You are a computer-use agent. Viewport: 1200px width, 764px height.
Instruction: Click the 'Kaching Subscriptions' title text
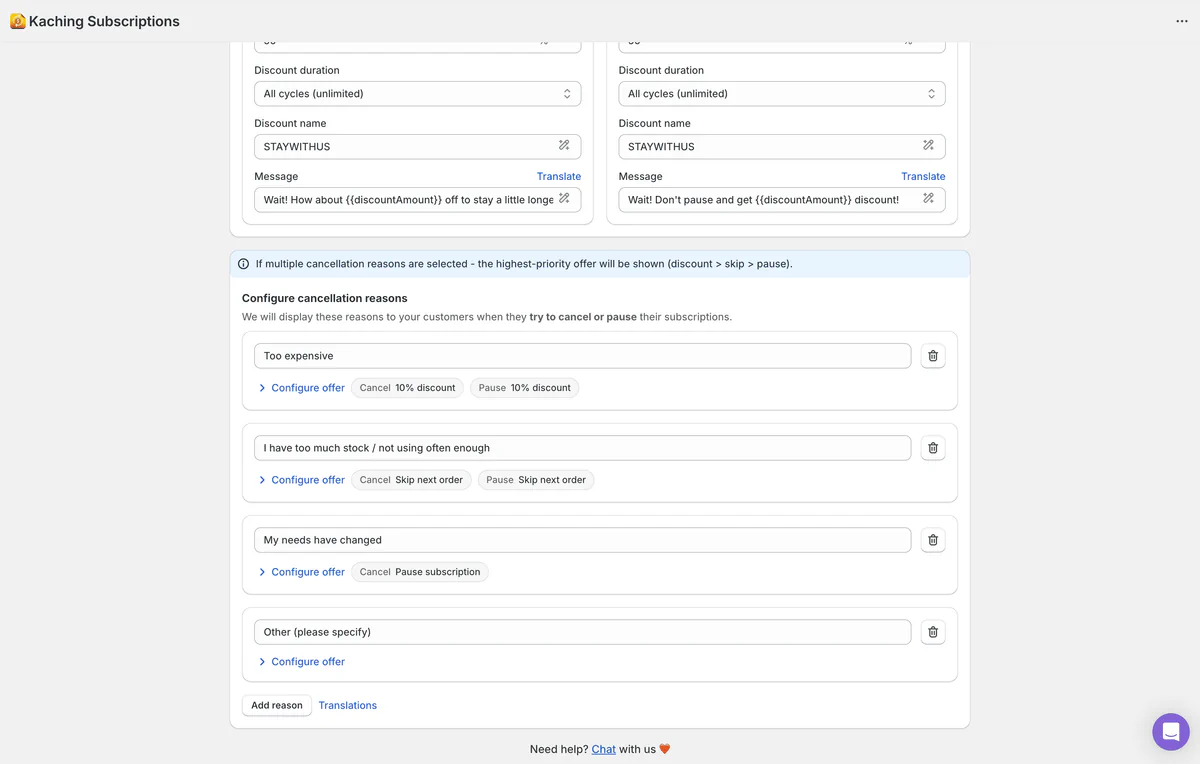click(104, 21)
